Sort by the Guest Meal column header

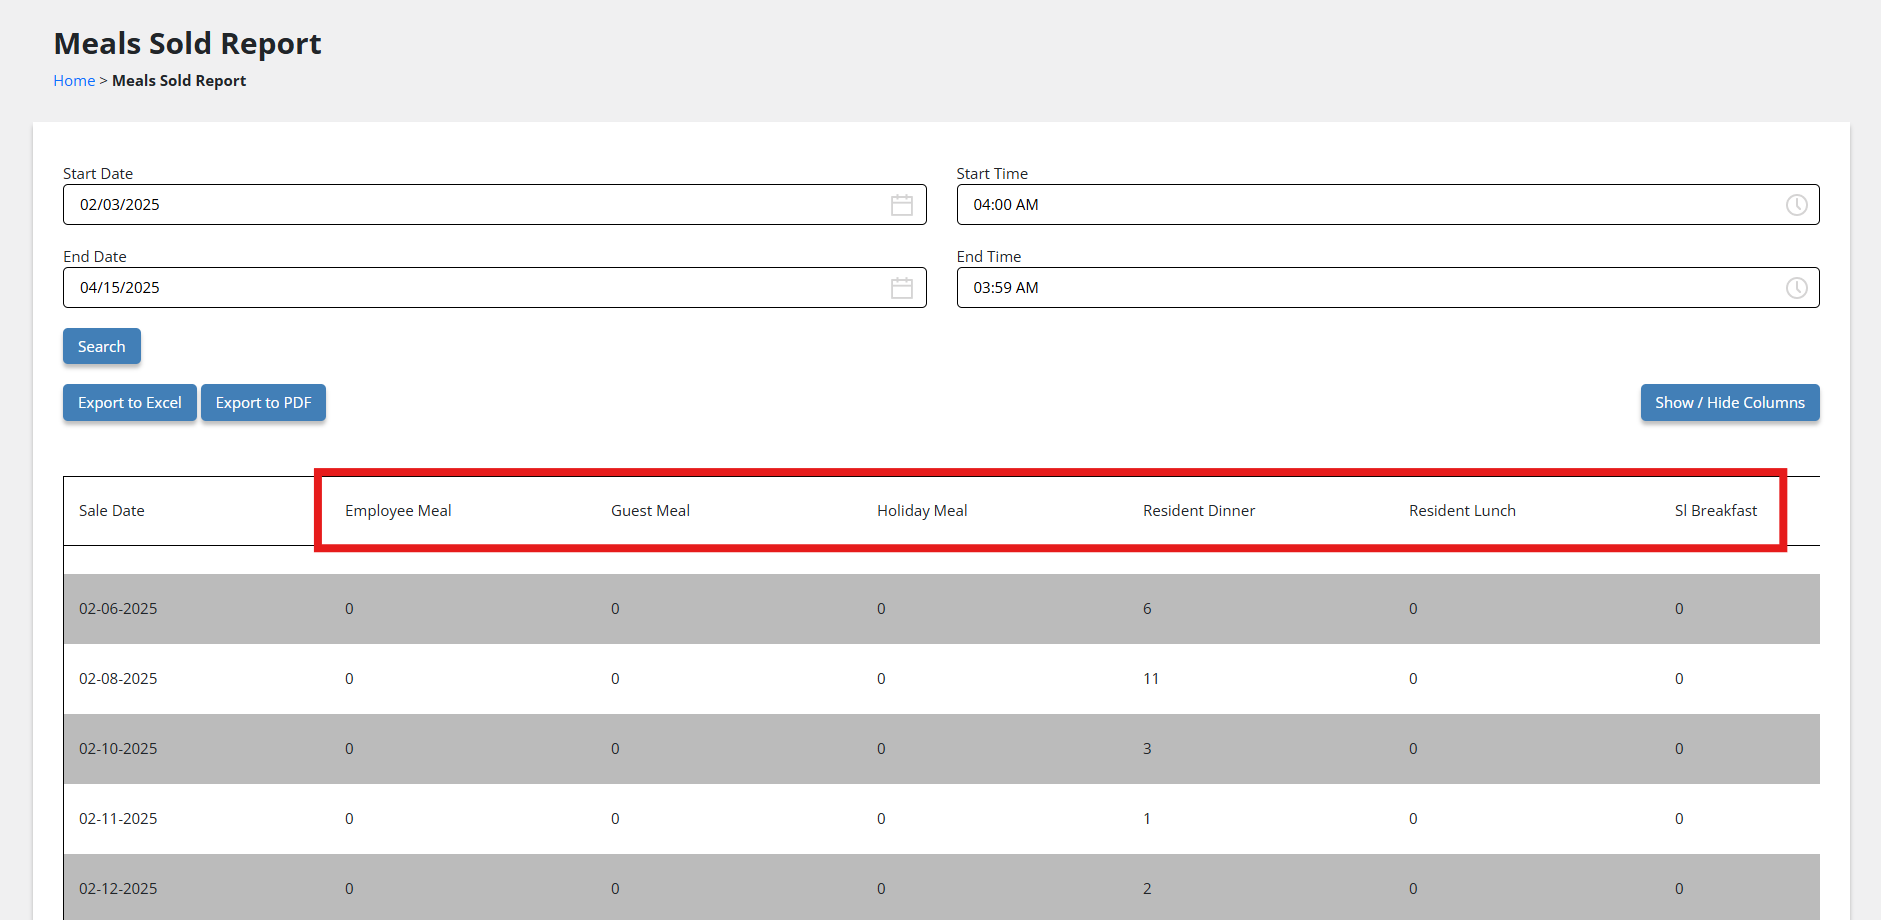click(650, 511)
